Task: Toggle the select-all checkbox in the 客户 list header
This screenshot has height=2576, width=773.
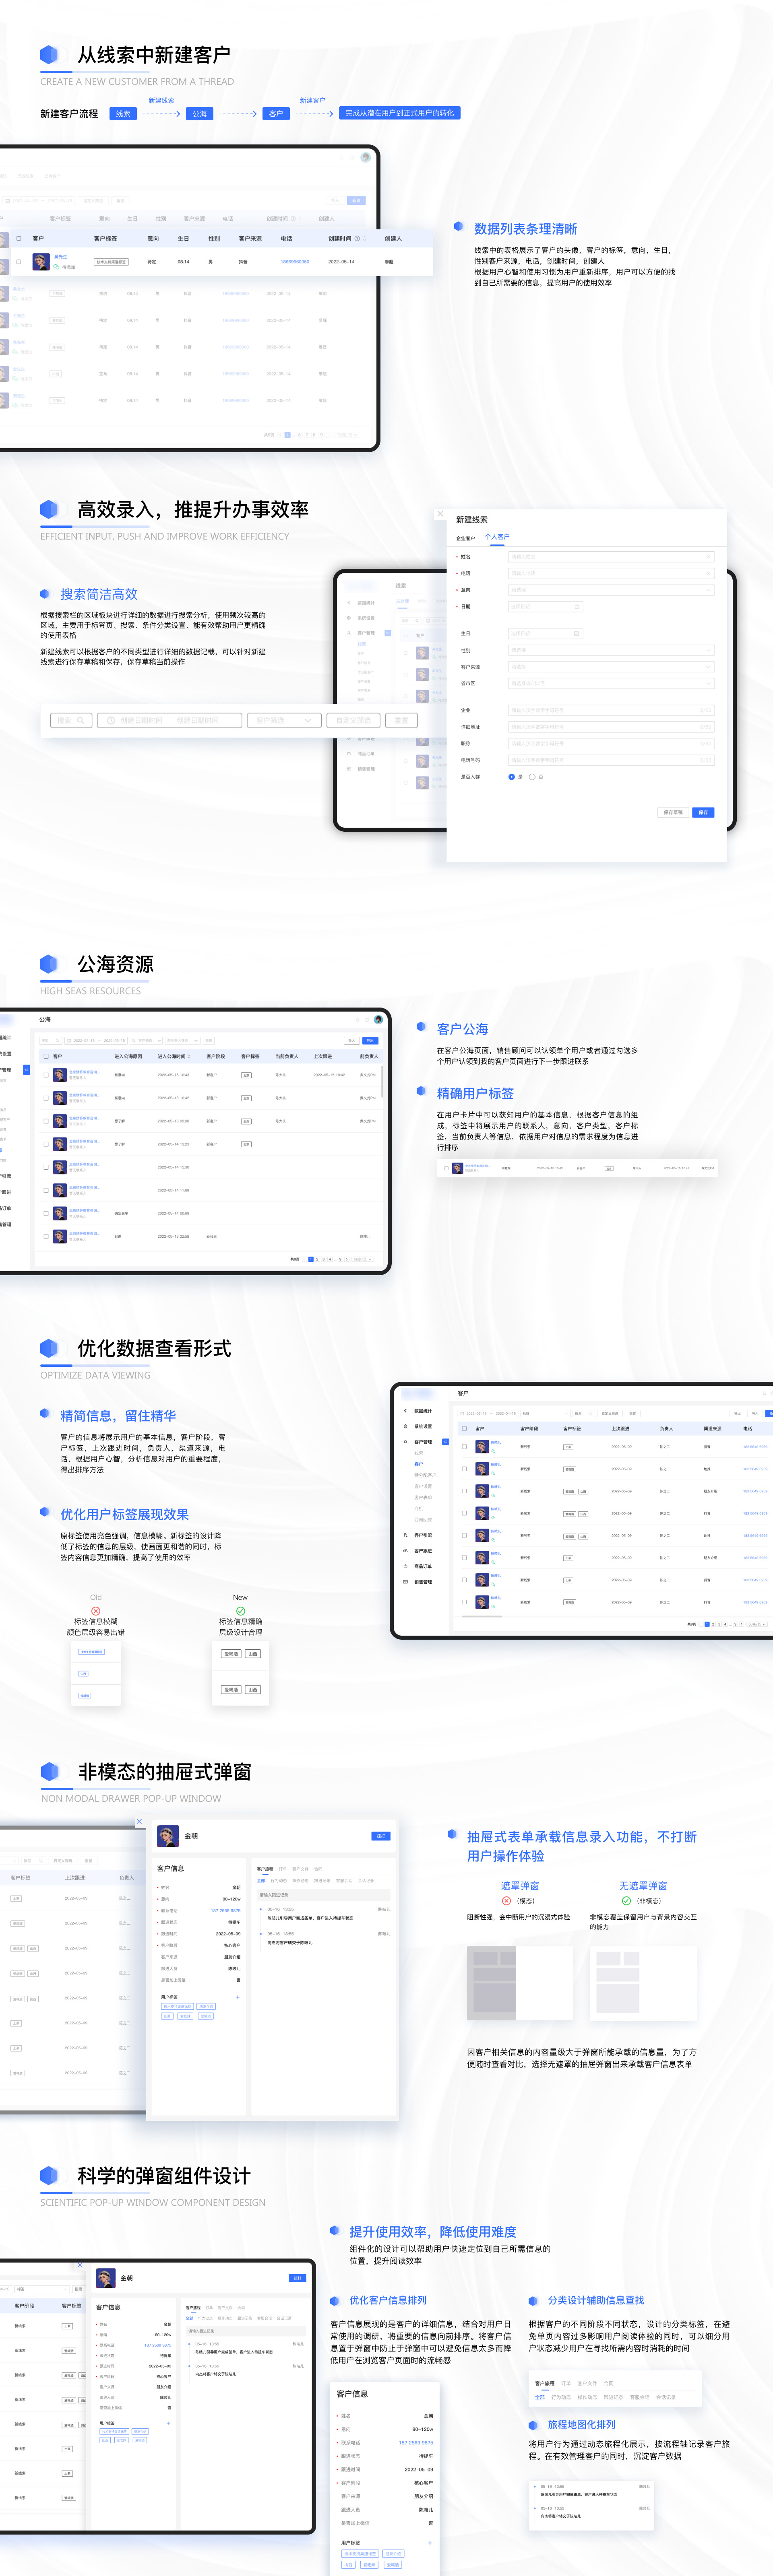Action: click(464, 1429)
